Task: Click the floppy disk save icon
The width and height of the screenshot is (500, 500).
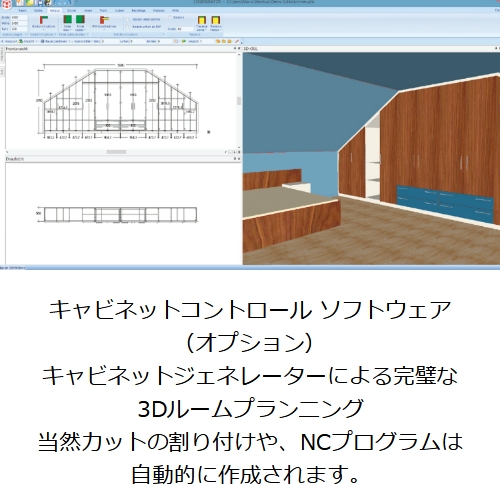Action: tap(40, 3)
